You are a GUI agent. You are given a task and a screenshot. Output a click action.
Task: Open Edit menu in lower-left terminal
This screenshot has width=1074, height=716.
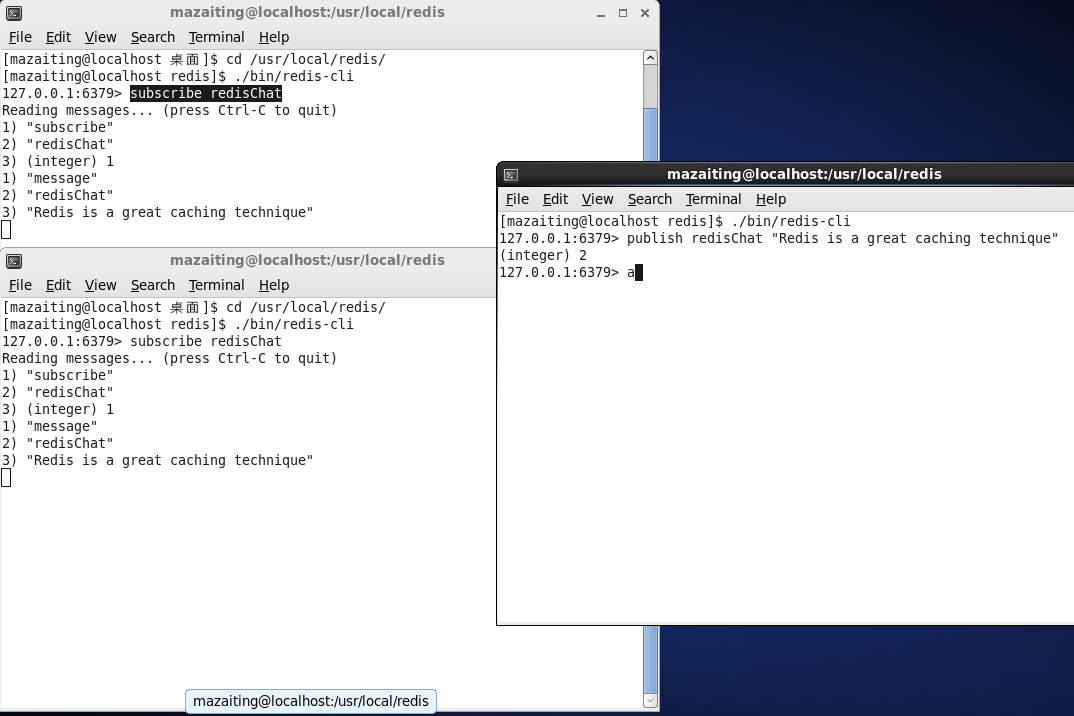click(58, 285)
